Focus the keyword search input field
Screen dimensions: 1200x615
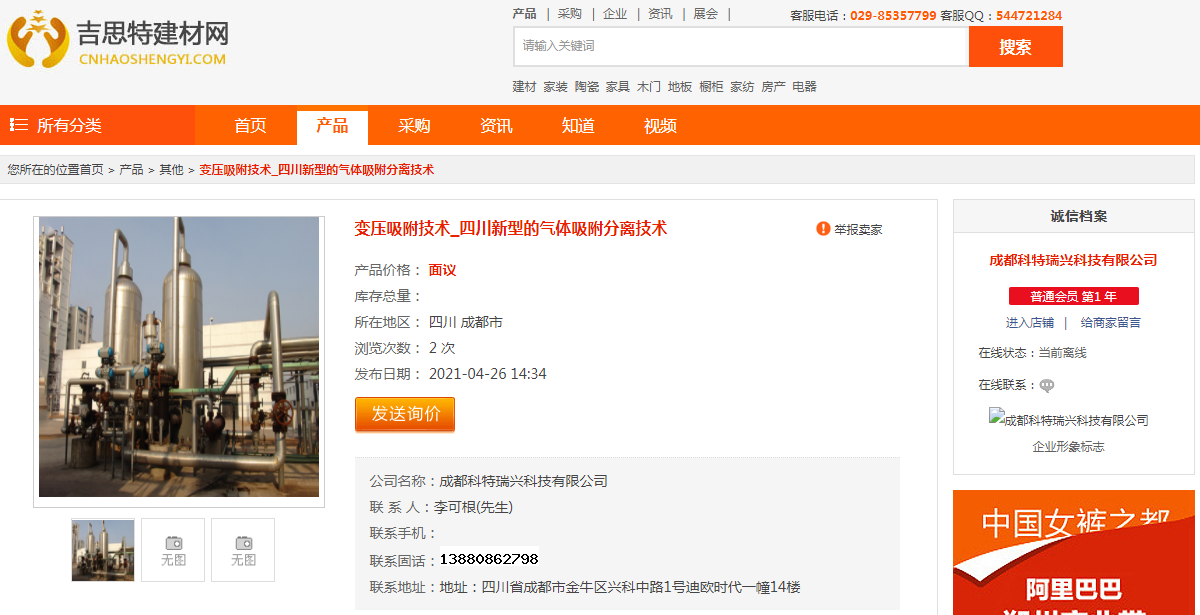[x=740, y=46]
